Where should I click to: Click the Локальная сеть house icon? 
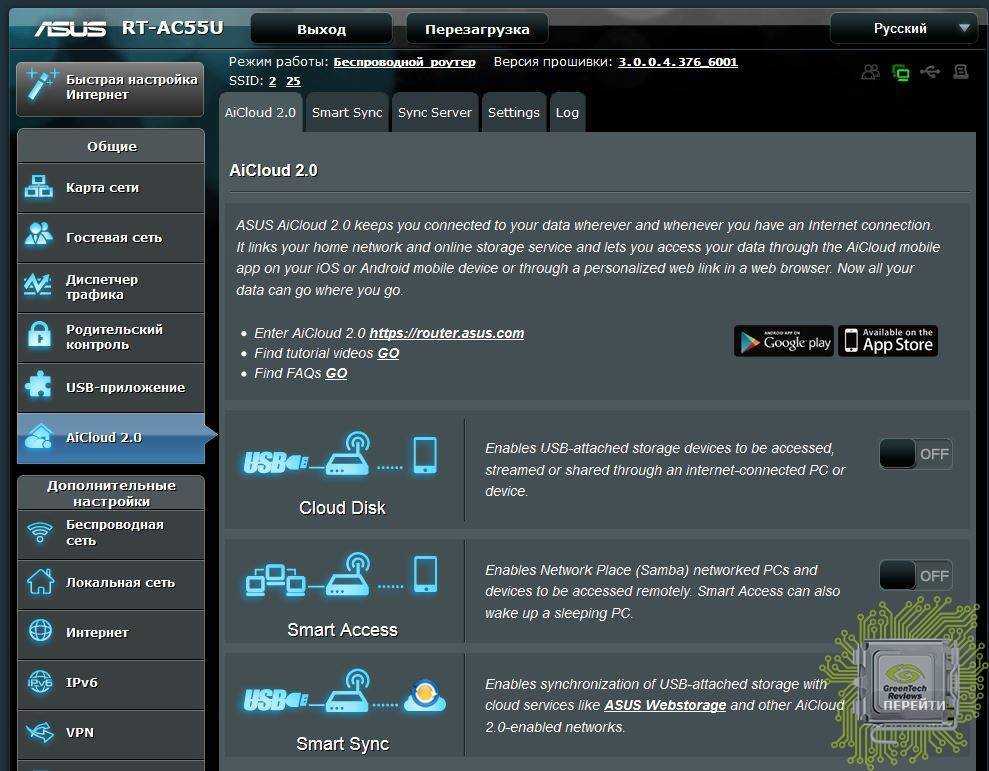[x=40, y=582]
